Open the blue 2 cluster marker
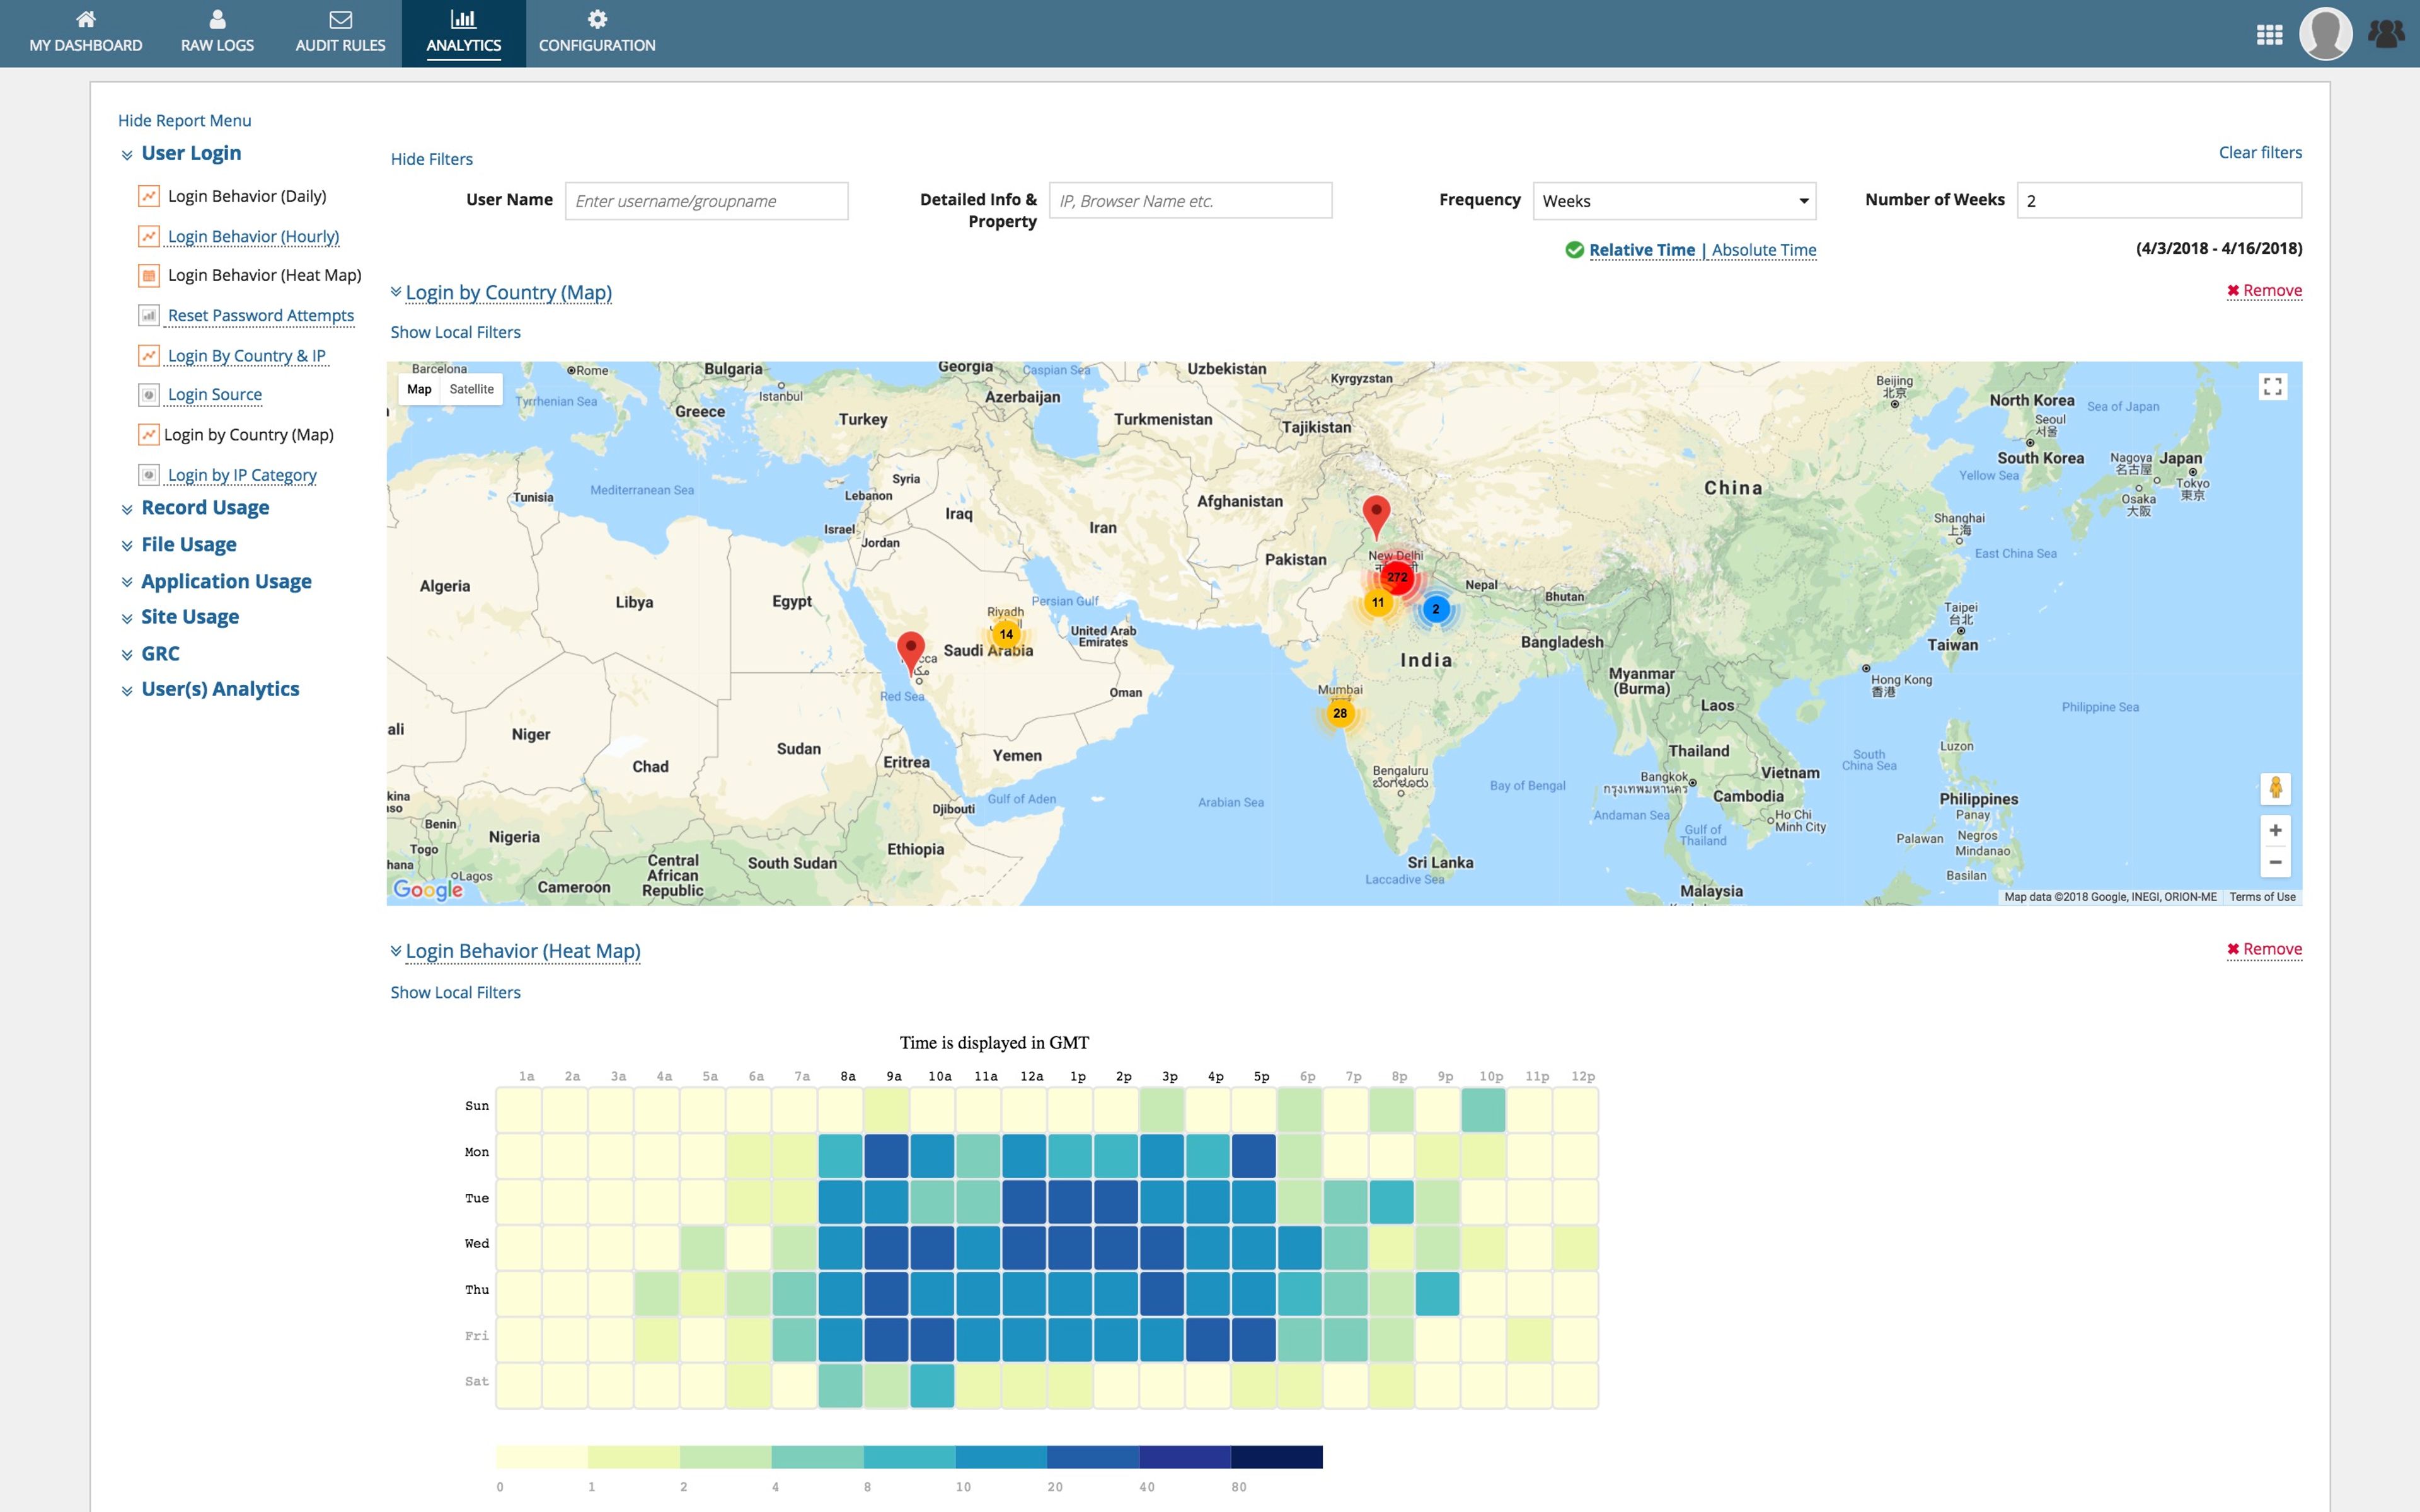Image resolution: width=2420 pixels, height=1512 pixels. point(1435,609)
